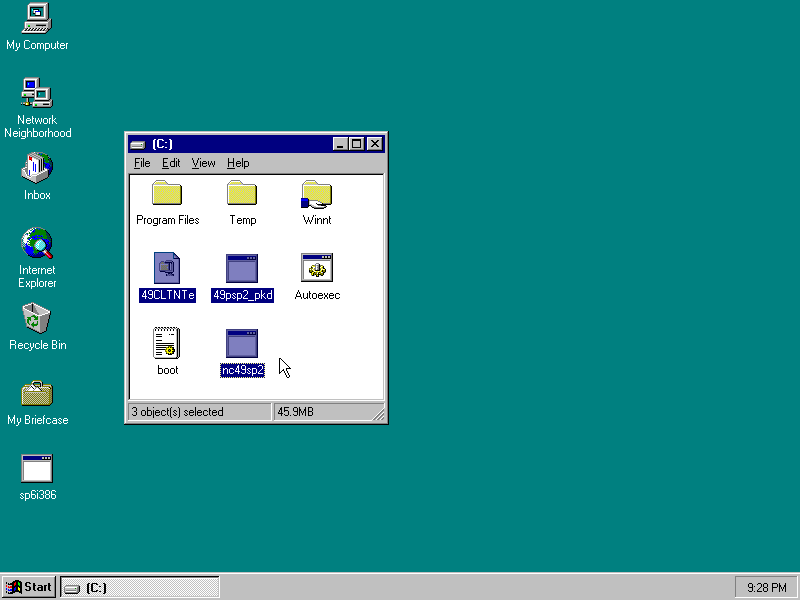Select the Autoexec batch file icon
This screenshot has height=600, width=800.
click(x=317, y=267)
